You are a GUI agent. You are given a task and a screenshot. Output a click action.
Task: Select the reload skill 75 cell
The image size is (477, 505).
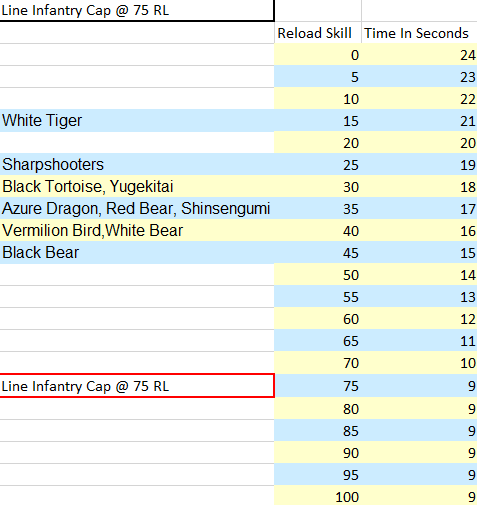click(318, 386)
